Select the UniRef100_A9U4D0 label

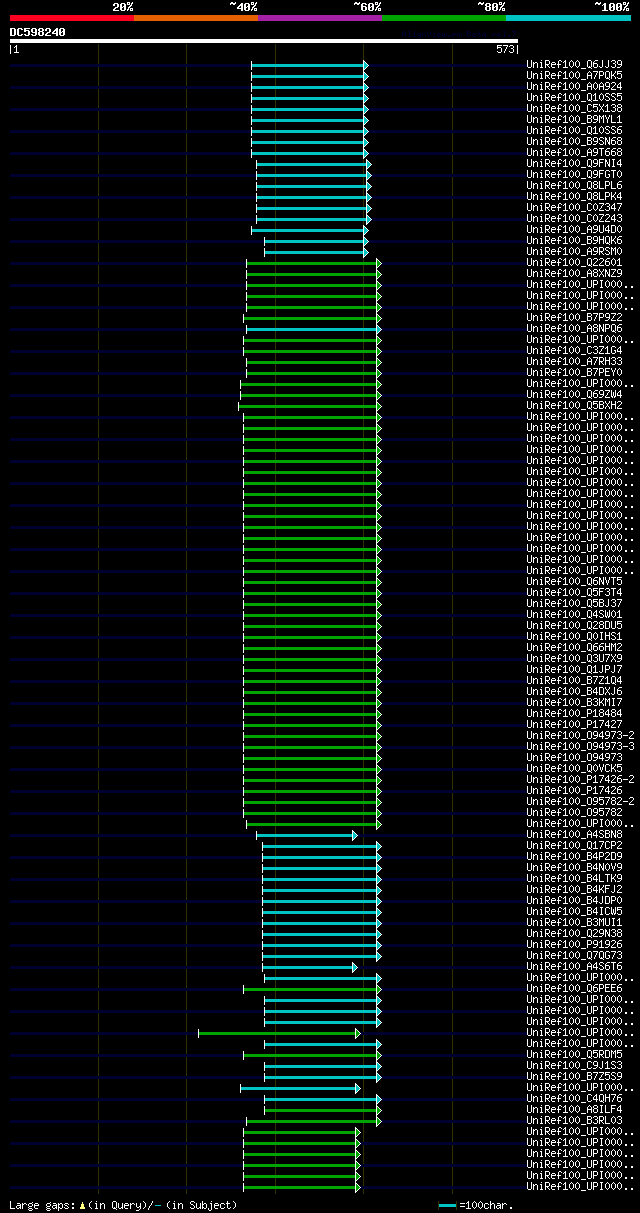tap(574, 229)
